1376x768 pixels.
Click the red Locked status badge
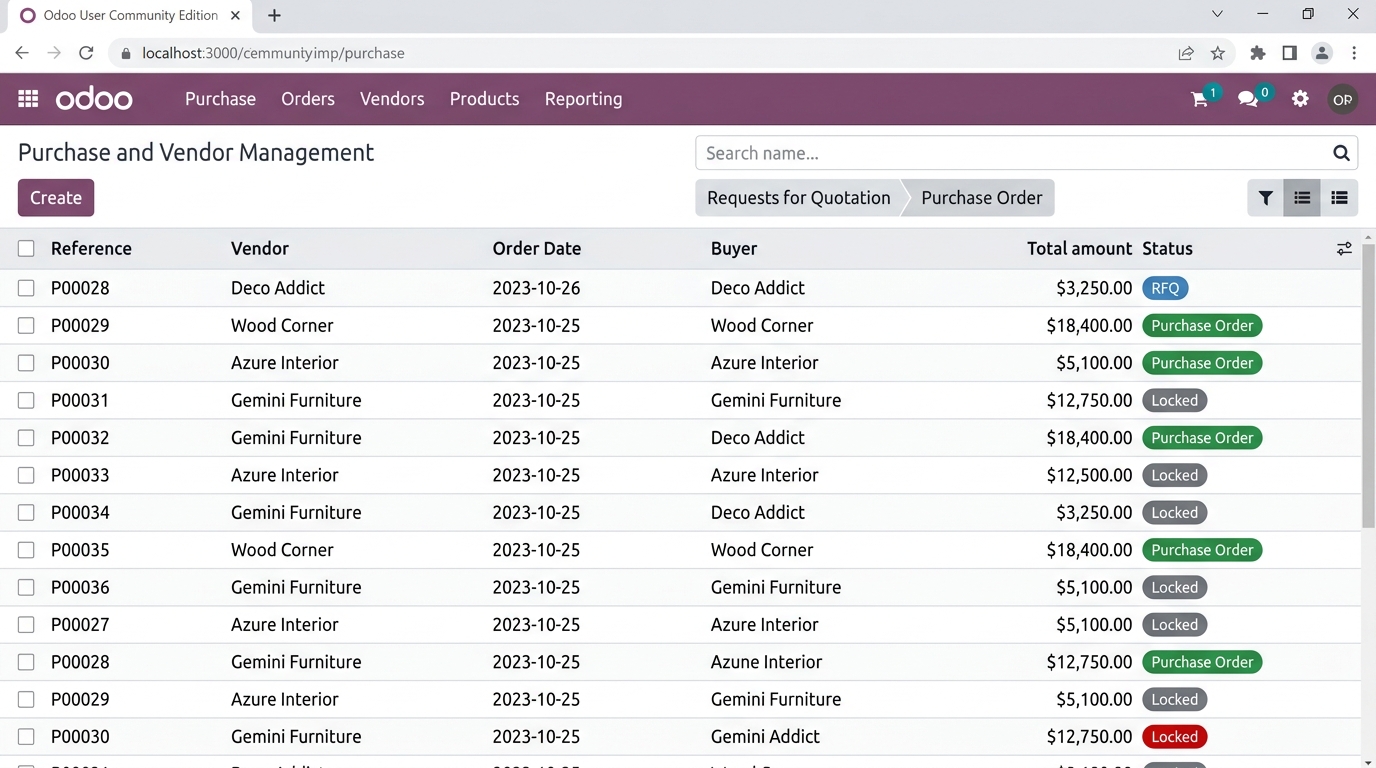tap(1175, 737)
